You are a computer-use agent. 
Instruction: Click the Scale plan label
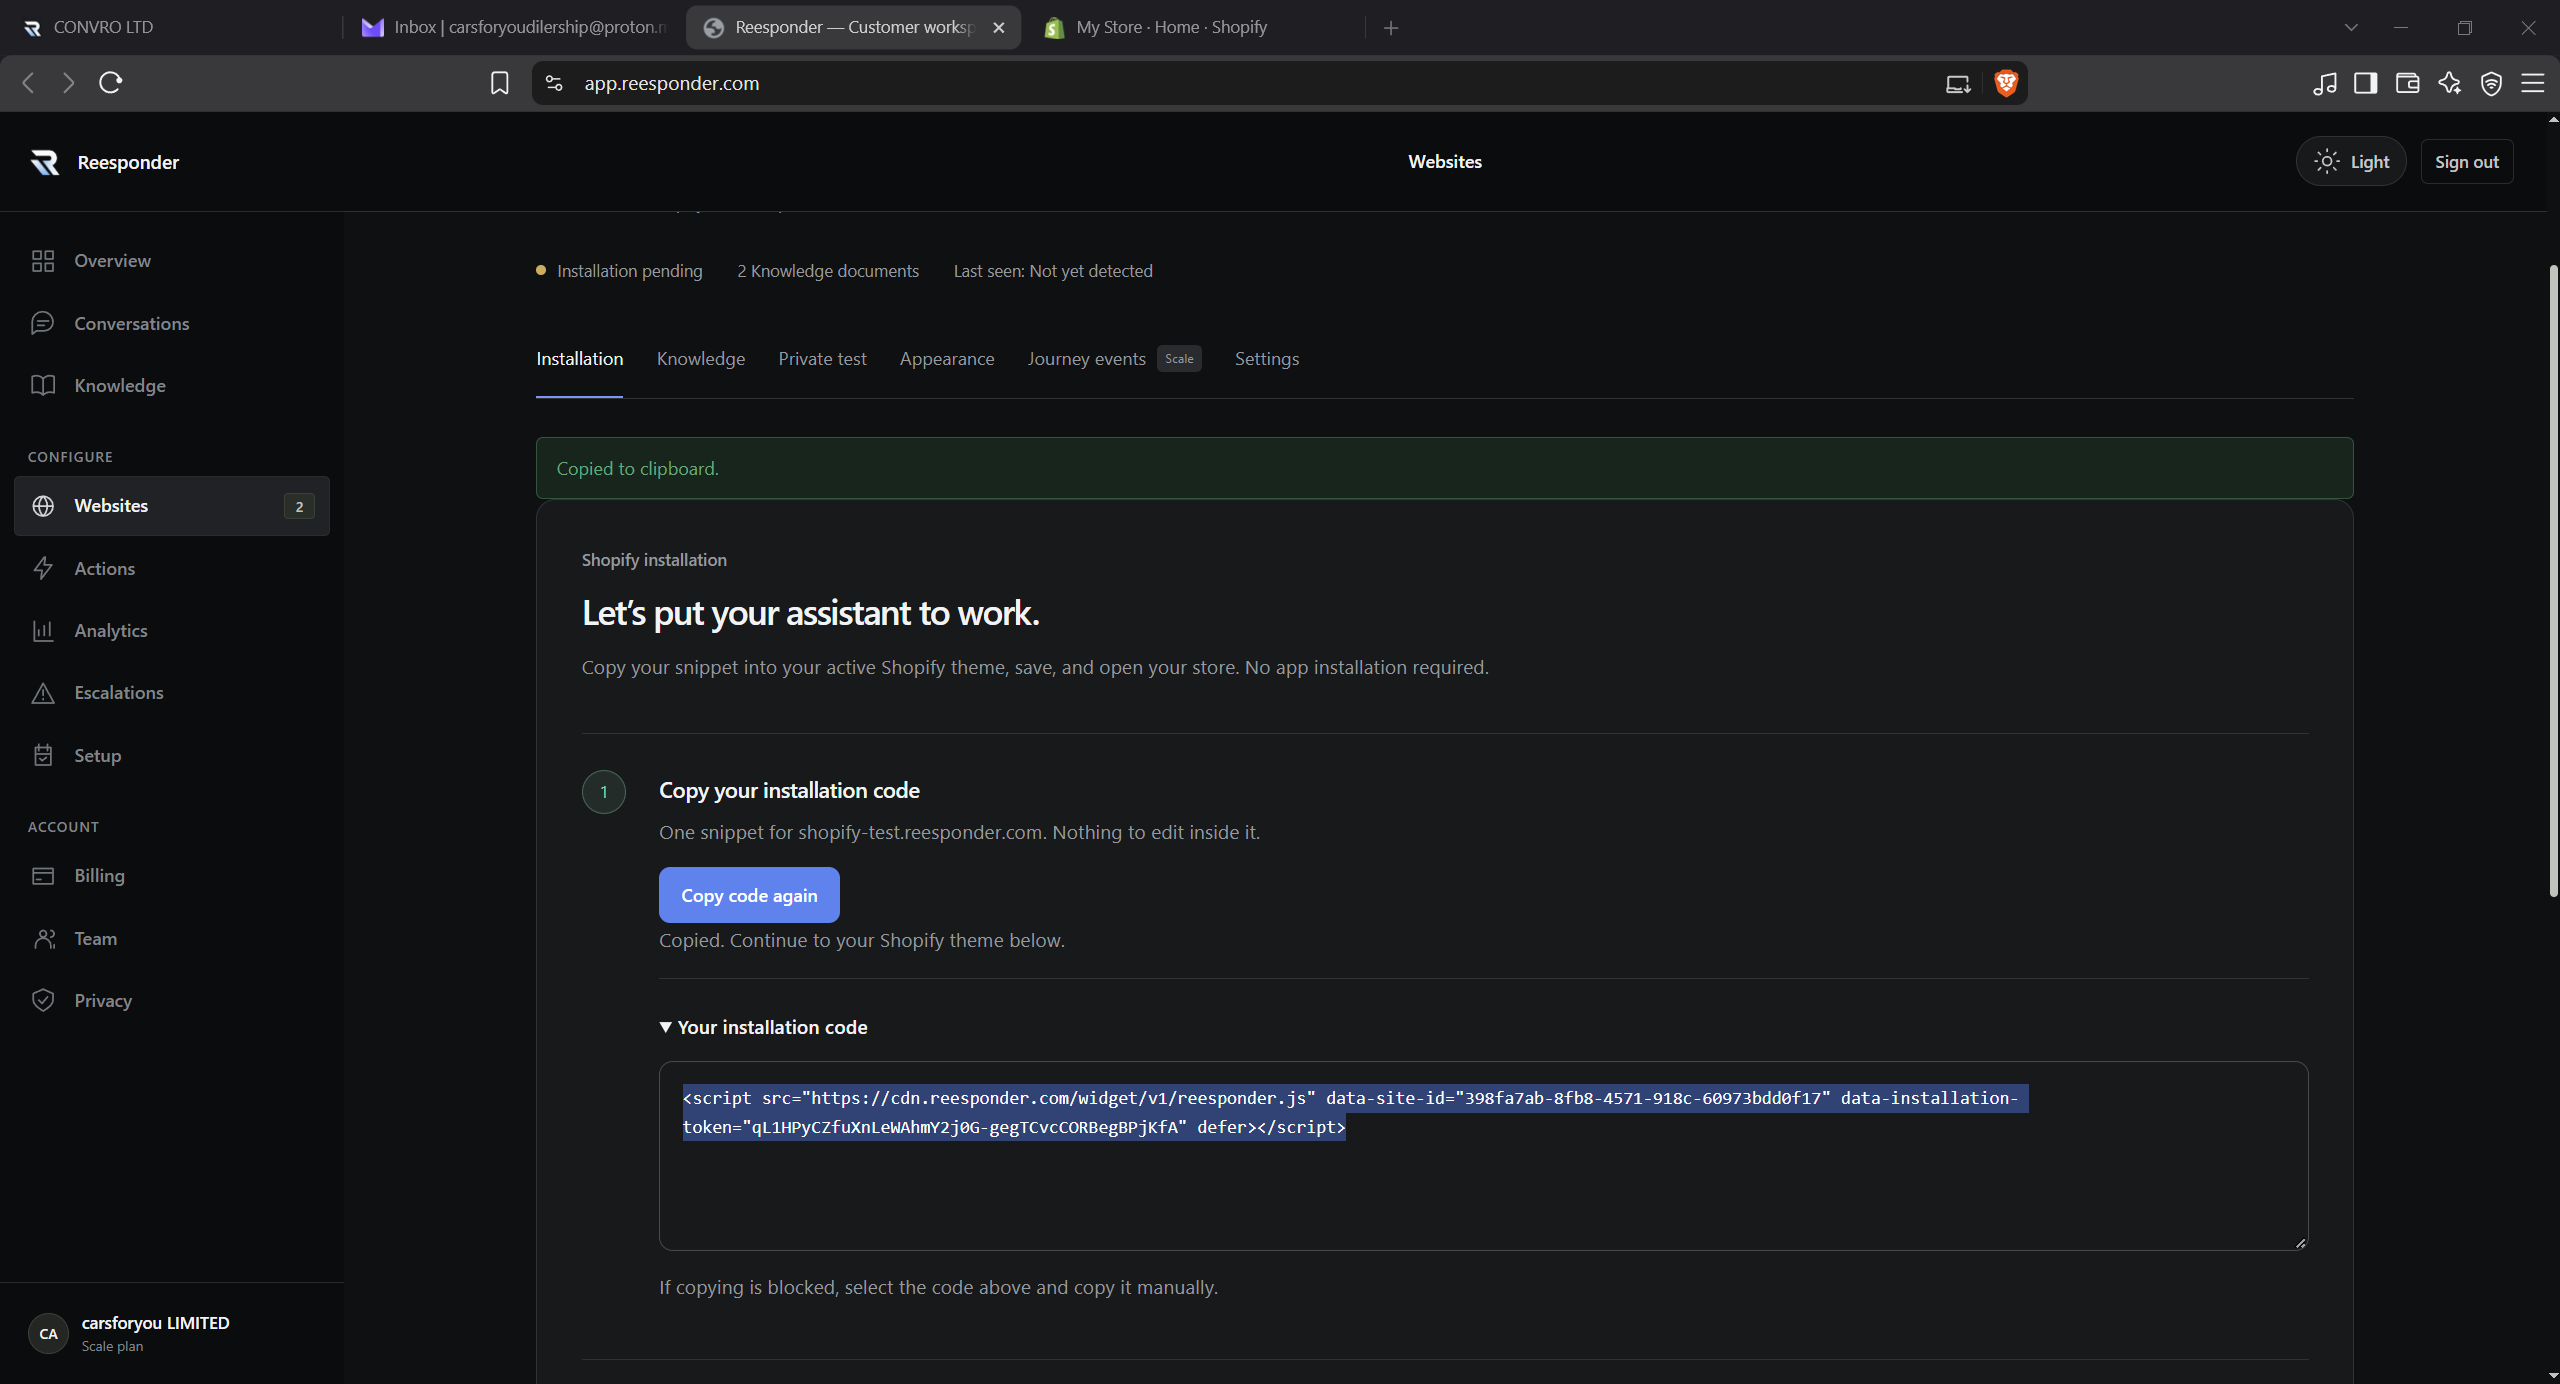pos(112,1346)
